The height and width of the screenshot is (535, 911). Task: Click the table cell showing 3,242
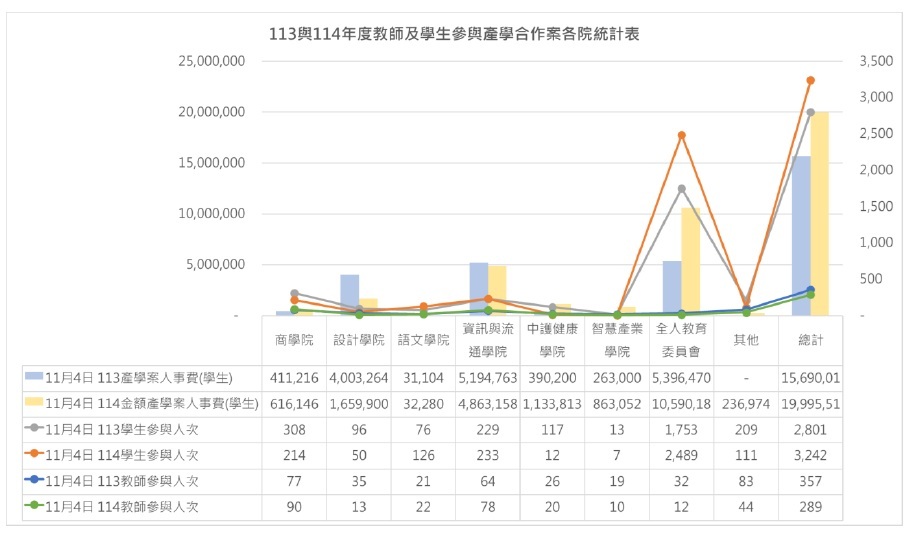810,455
